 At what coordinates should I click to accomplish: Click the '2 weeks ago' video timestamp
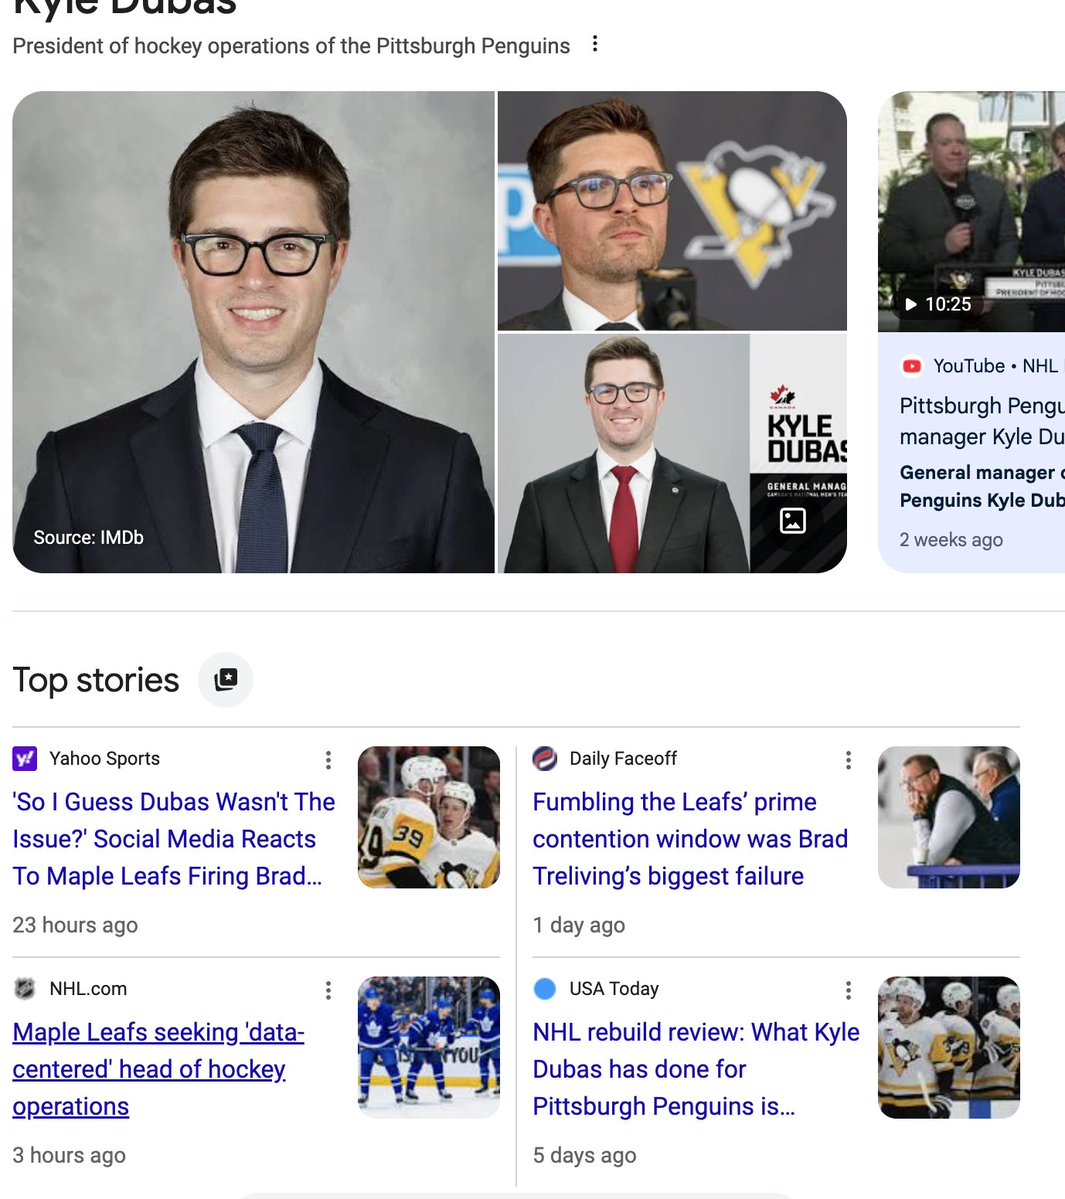951,540
